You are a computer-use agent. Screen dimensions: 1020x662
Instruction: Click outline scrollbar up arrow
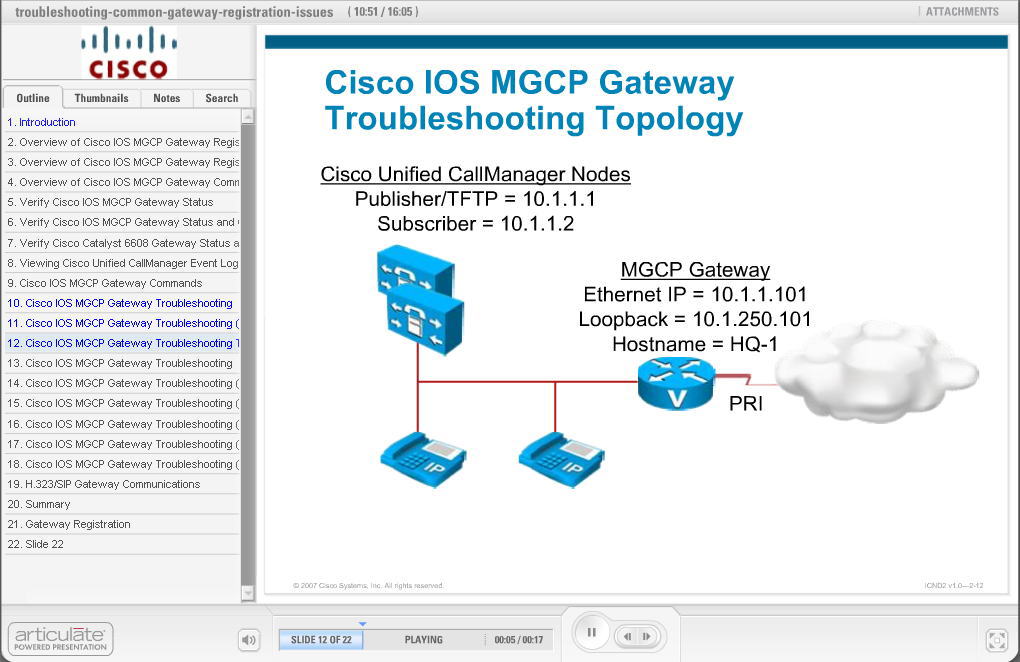[x=247, y=116]
